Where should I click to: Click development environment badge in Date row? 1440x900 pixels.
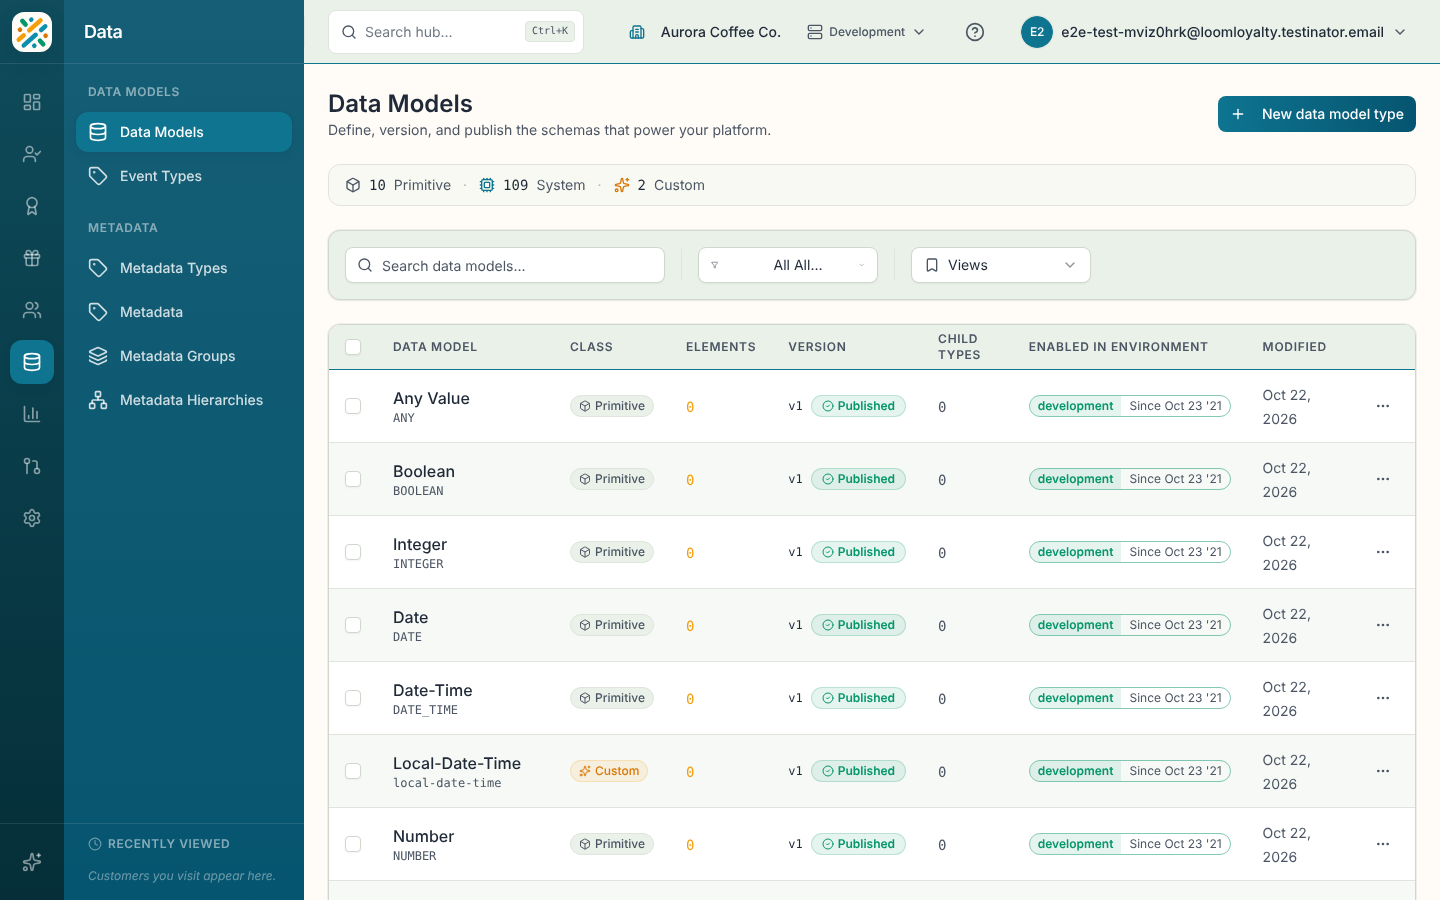[1075, 625]
